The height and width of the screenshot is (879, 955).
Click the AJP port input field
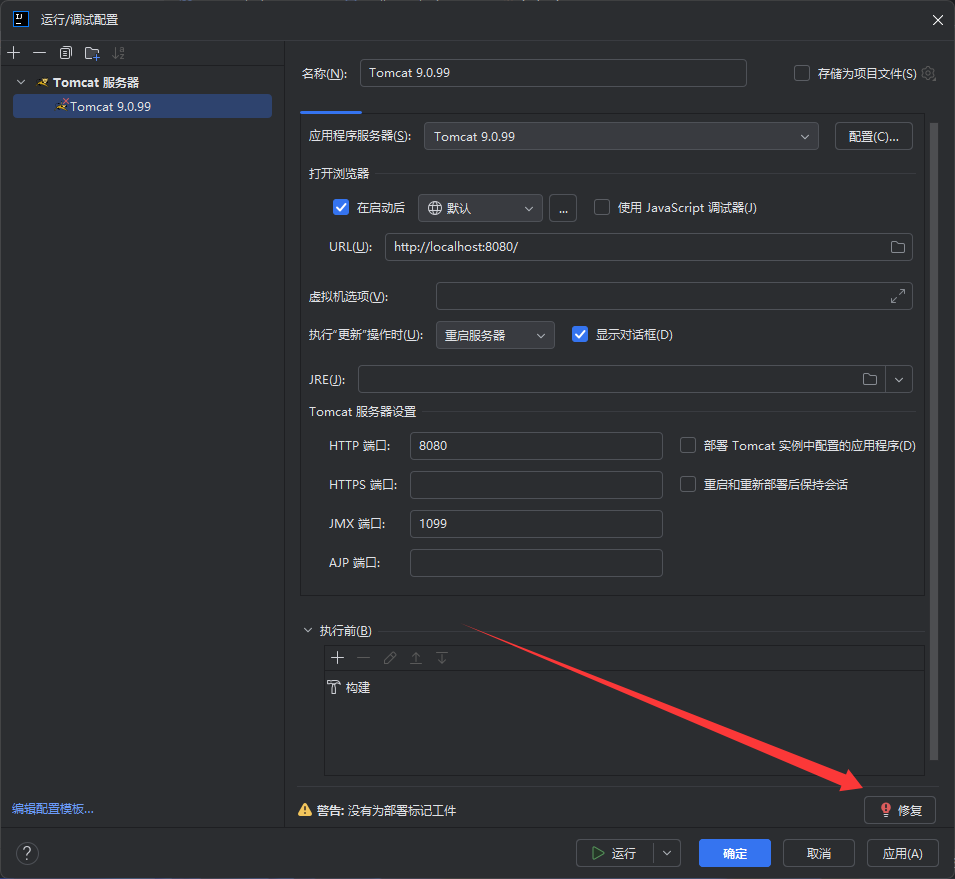click(536, 563)
